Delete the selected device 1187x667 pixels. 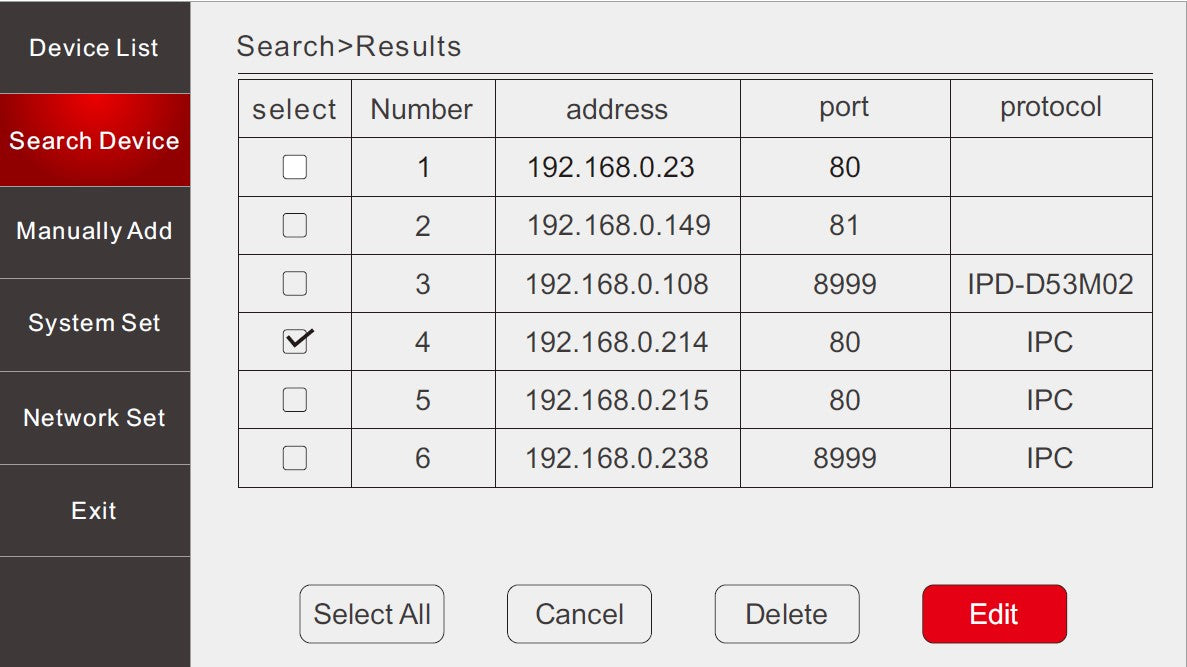click(x=786, y=614)
